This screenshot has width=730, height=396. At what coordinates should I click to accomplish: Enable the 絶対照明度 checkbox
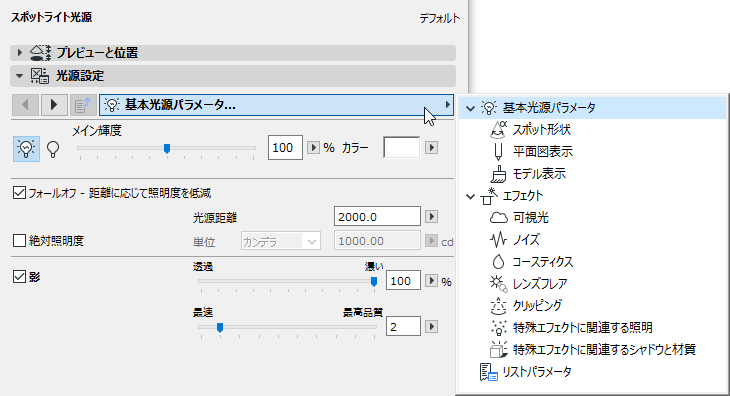(19, 241)
